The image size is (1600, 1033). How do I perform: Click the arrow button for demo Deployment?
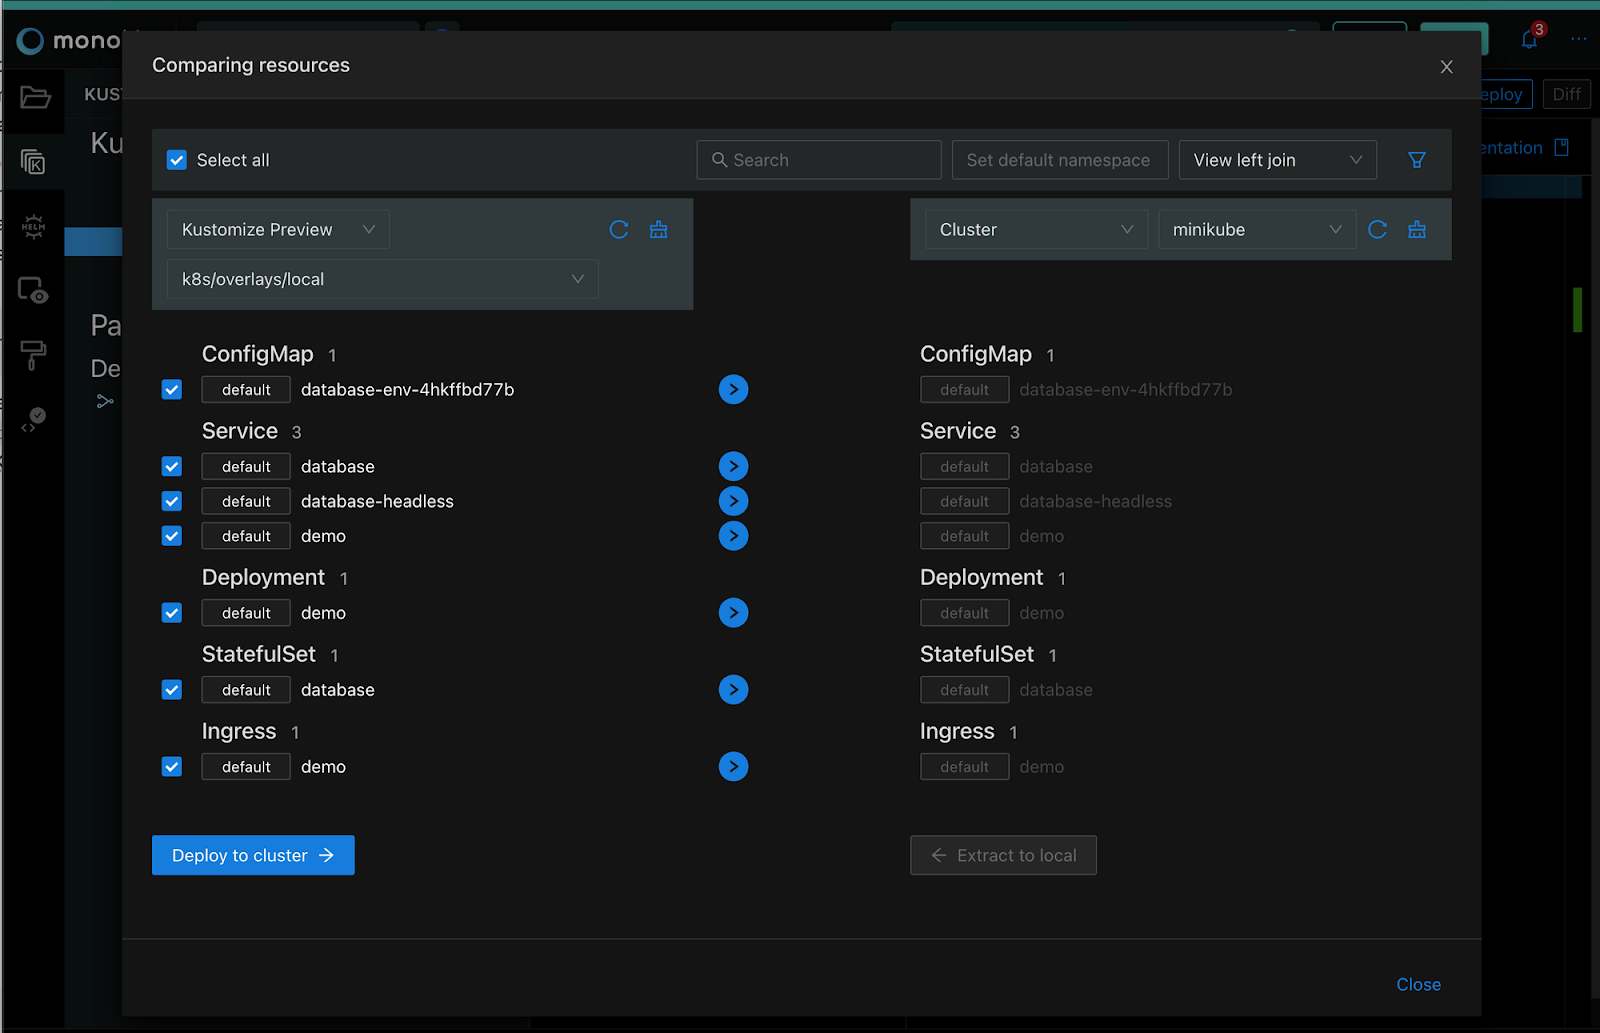coord(733,613)
